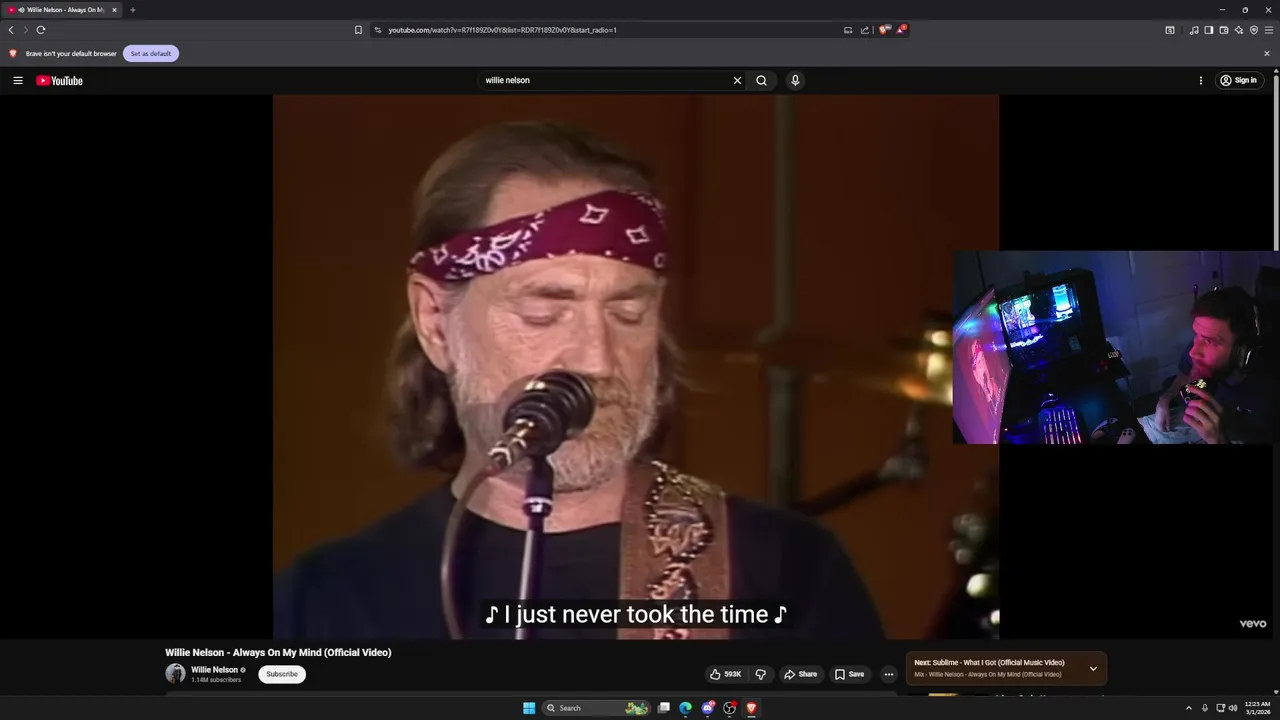Viewport: 1280px width, 720px height.
Task: Like the video with the 593K thumbs up
Action: 725,674
